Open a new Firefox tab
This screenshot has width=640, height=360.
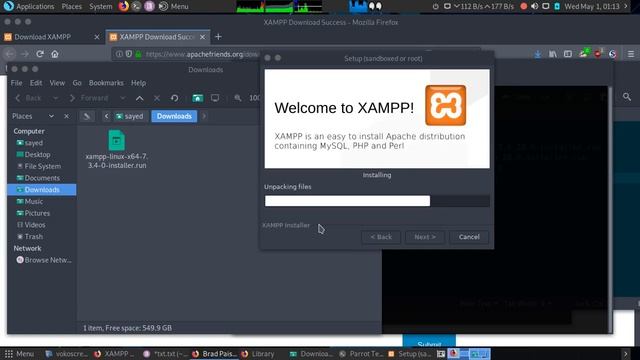click(218, 37)
